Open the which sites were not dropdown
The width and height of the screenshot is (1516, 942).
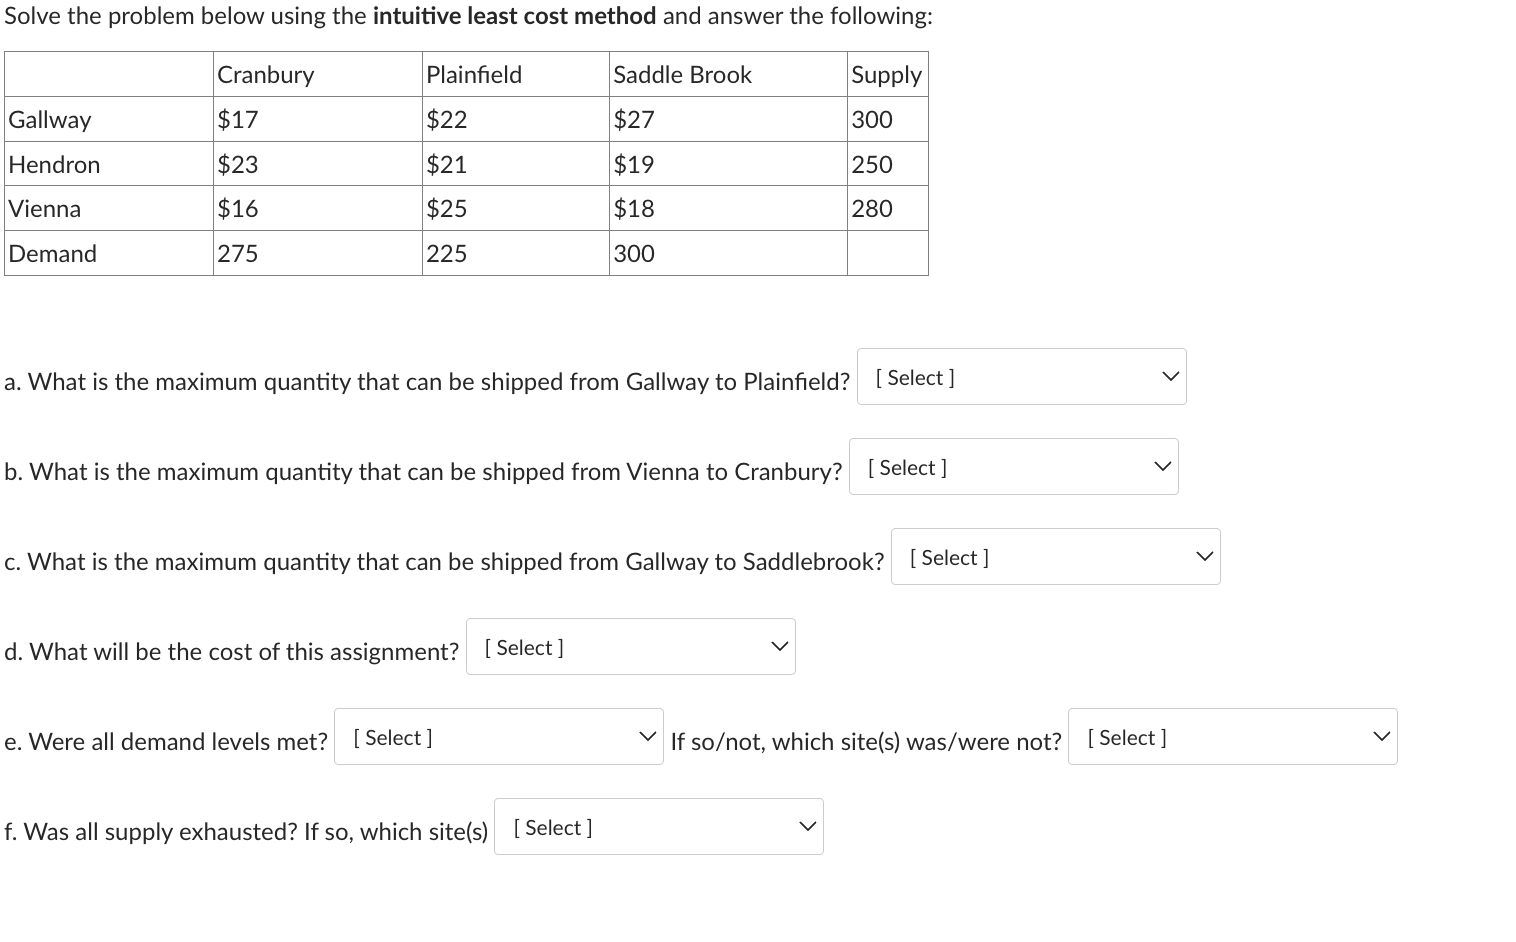click(x=1232, y=736)
